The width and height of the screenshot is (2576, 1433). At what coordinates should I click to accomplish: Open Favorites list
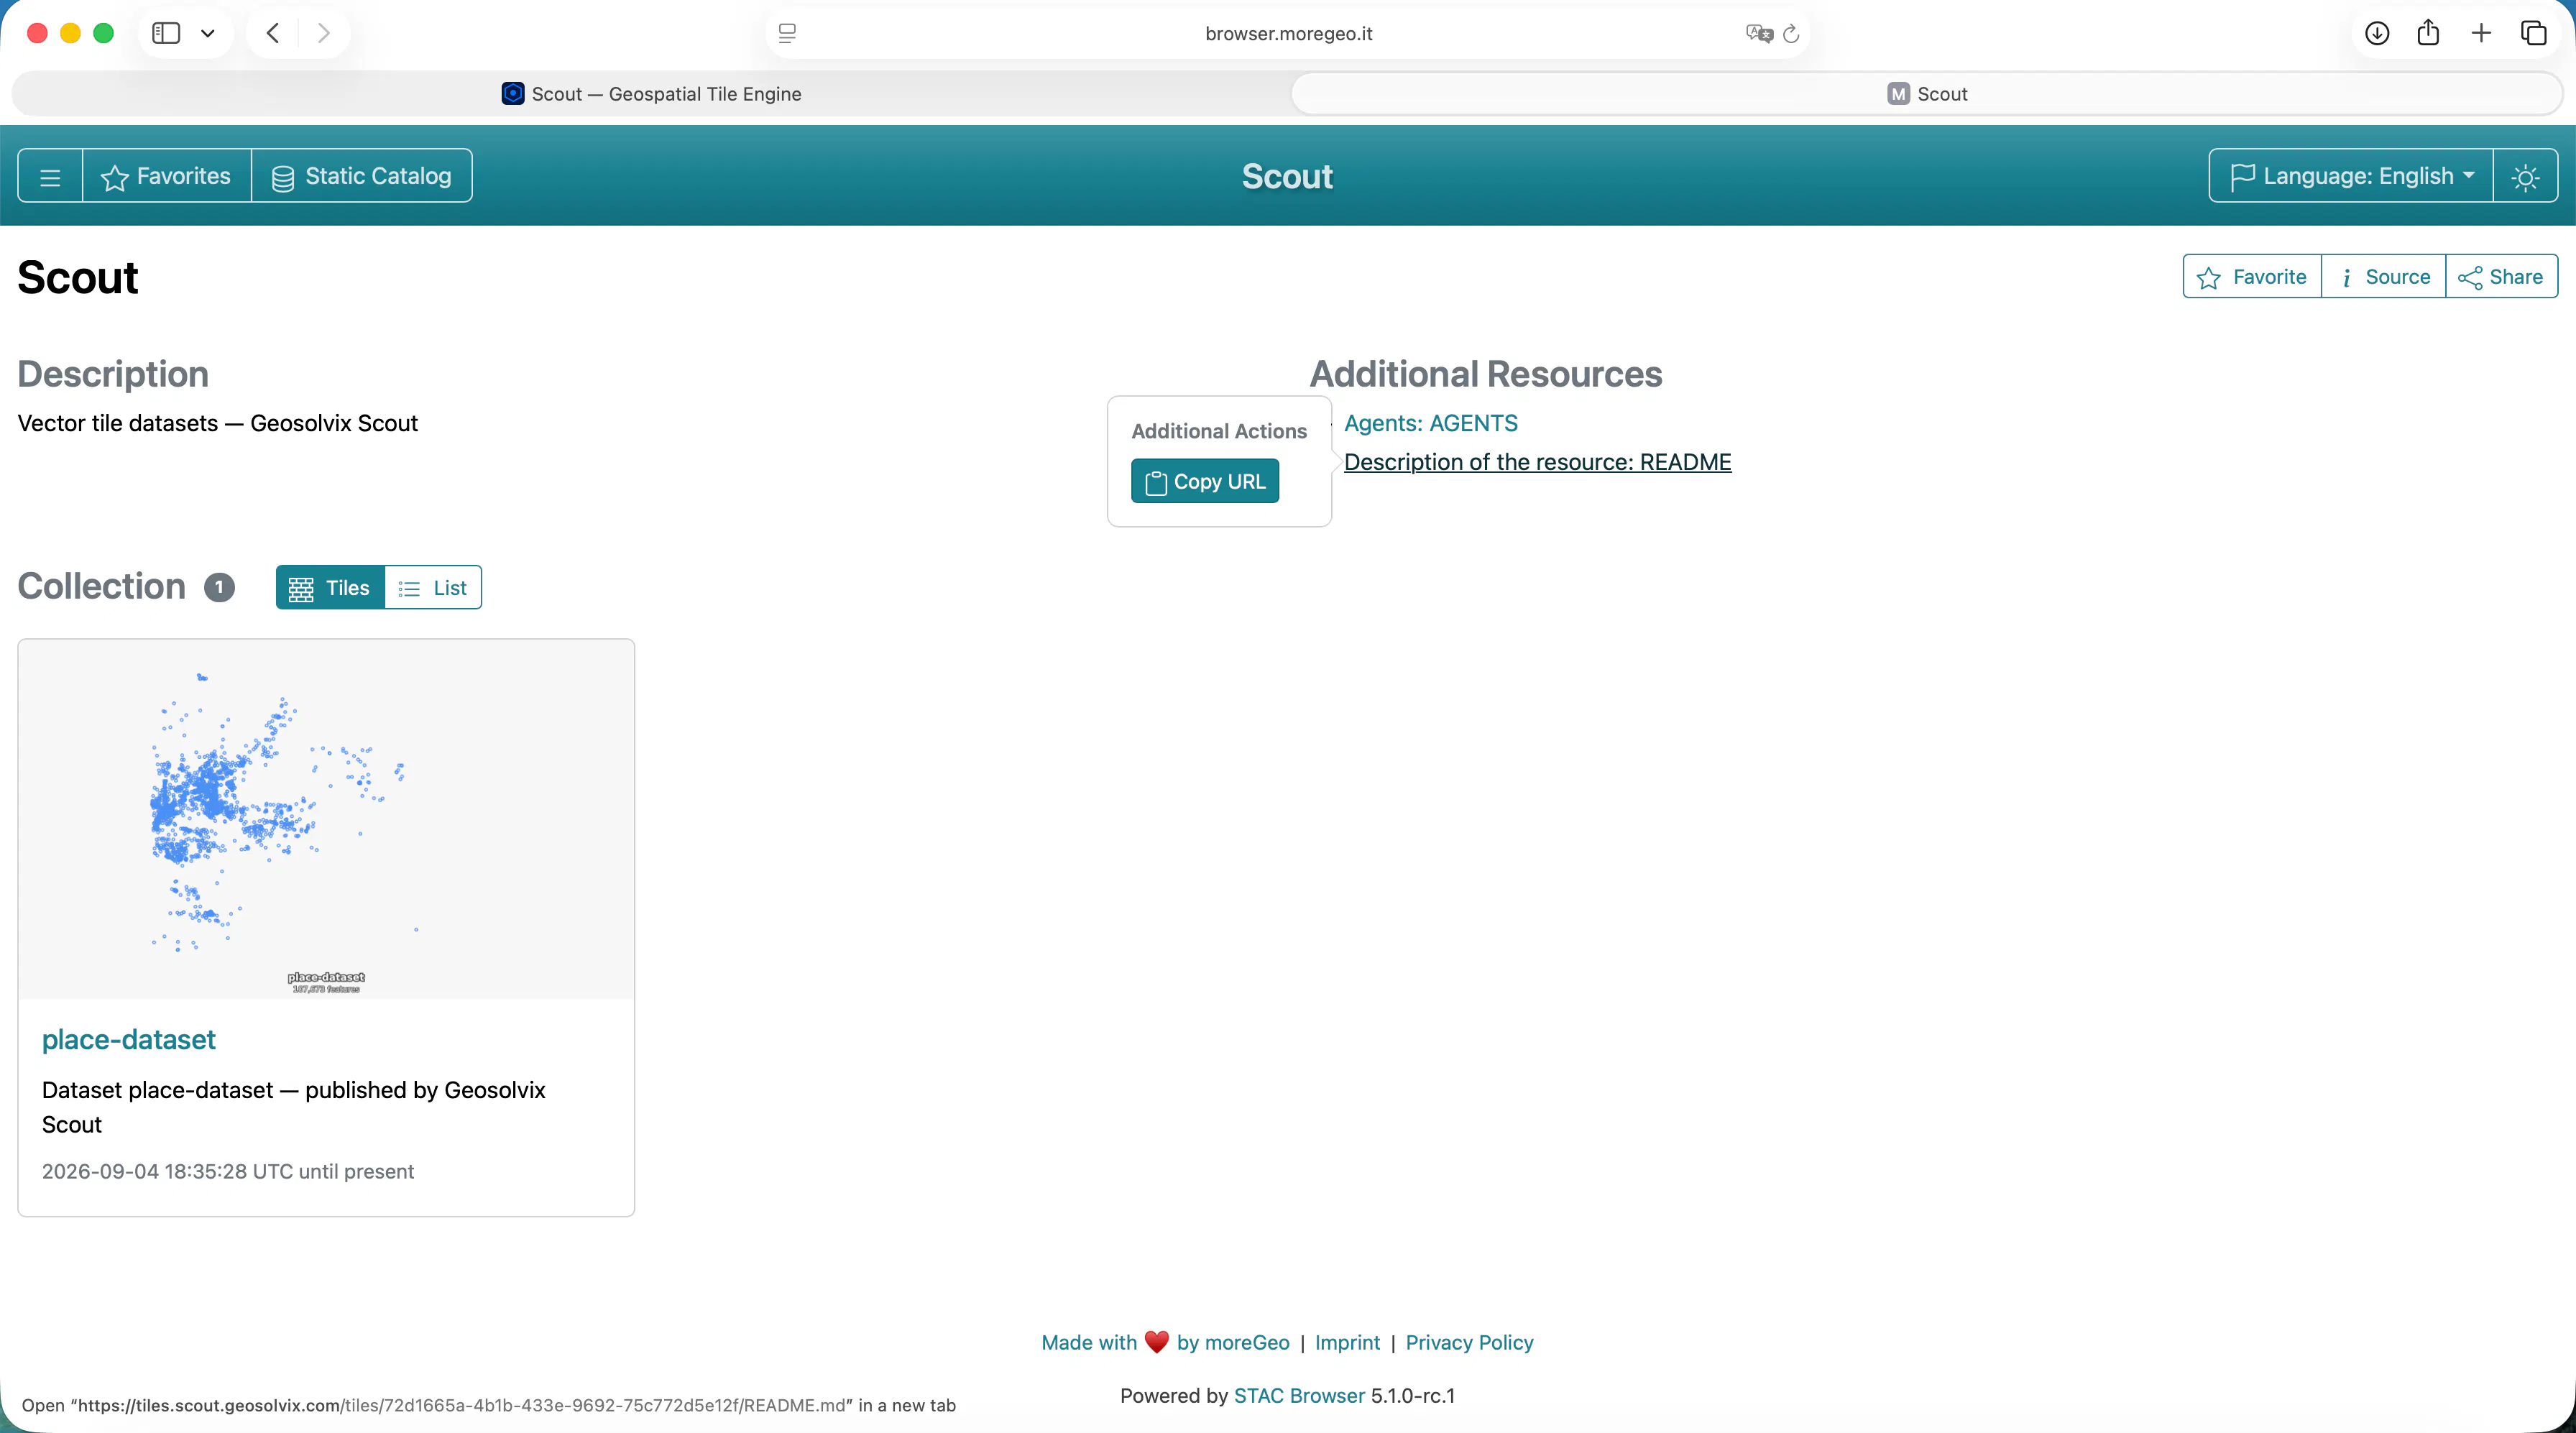(x=166, y=176)
